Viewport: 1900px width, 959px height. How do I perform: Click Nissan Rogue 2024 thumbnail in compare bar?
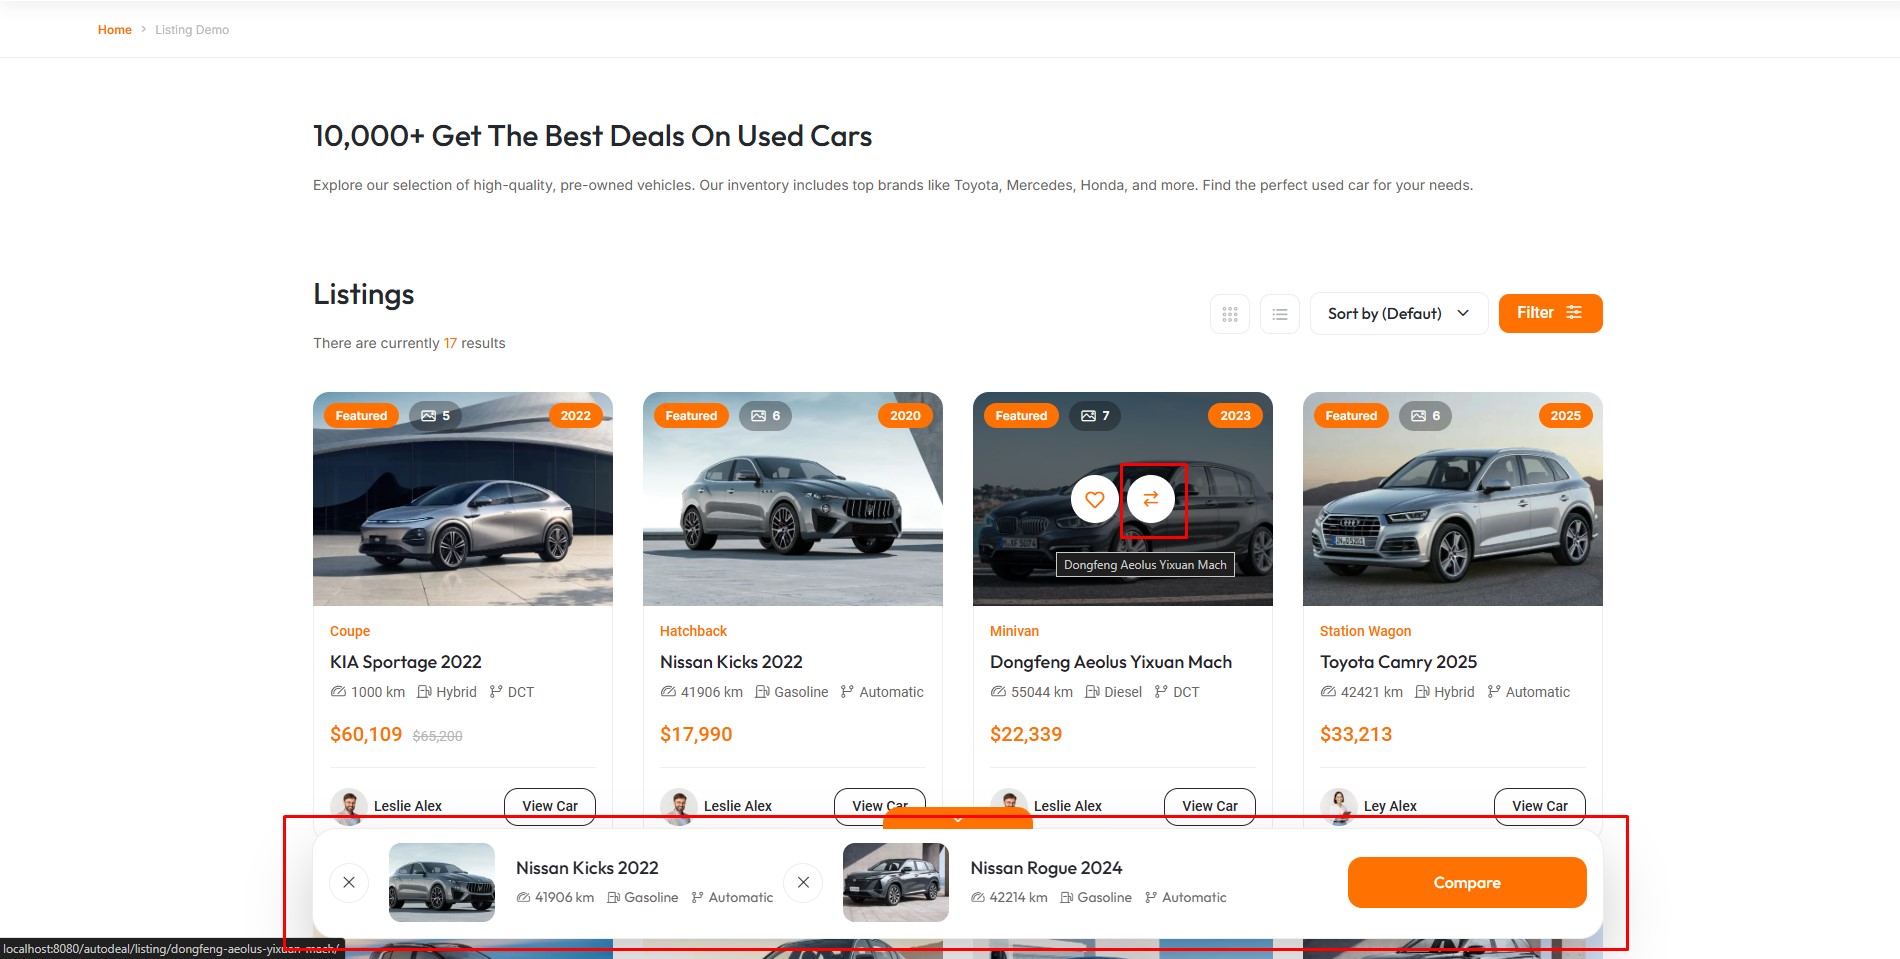coord(896,882)
